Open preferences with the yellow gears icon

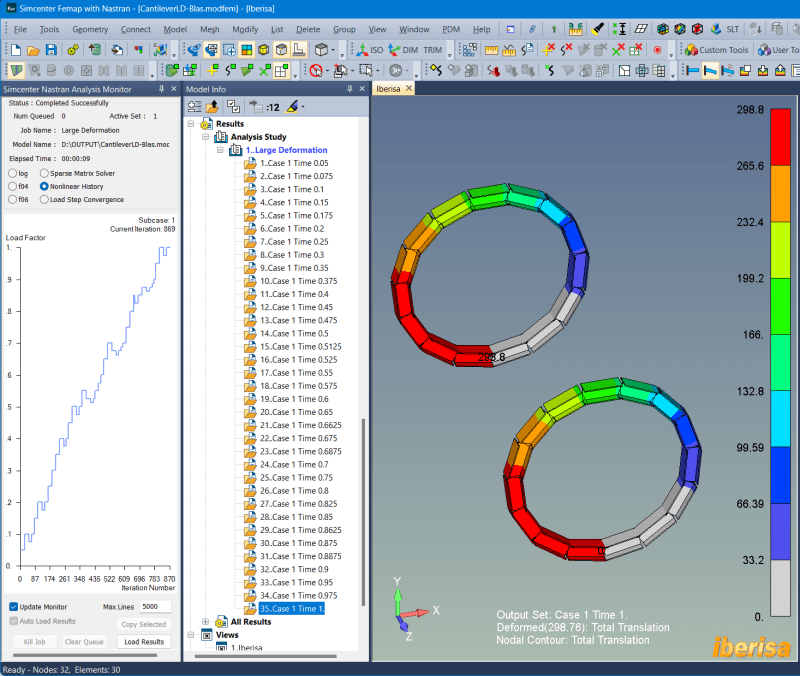(x=73, y=50)
